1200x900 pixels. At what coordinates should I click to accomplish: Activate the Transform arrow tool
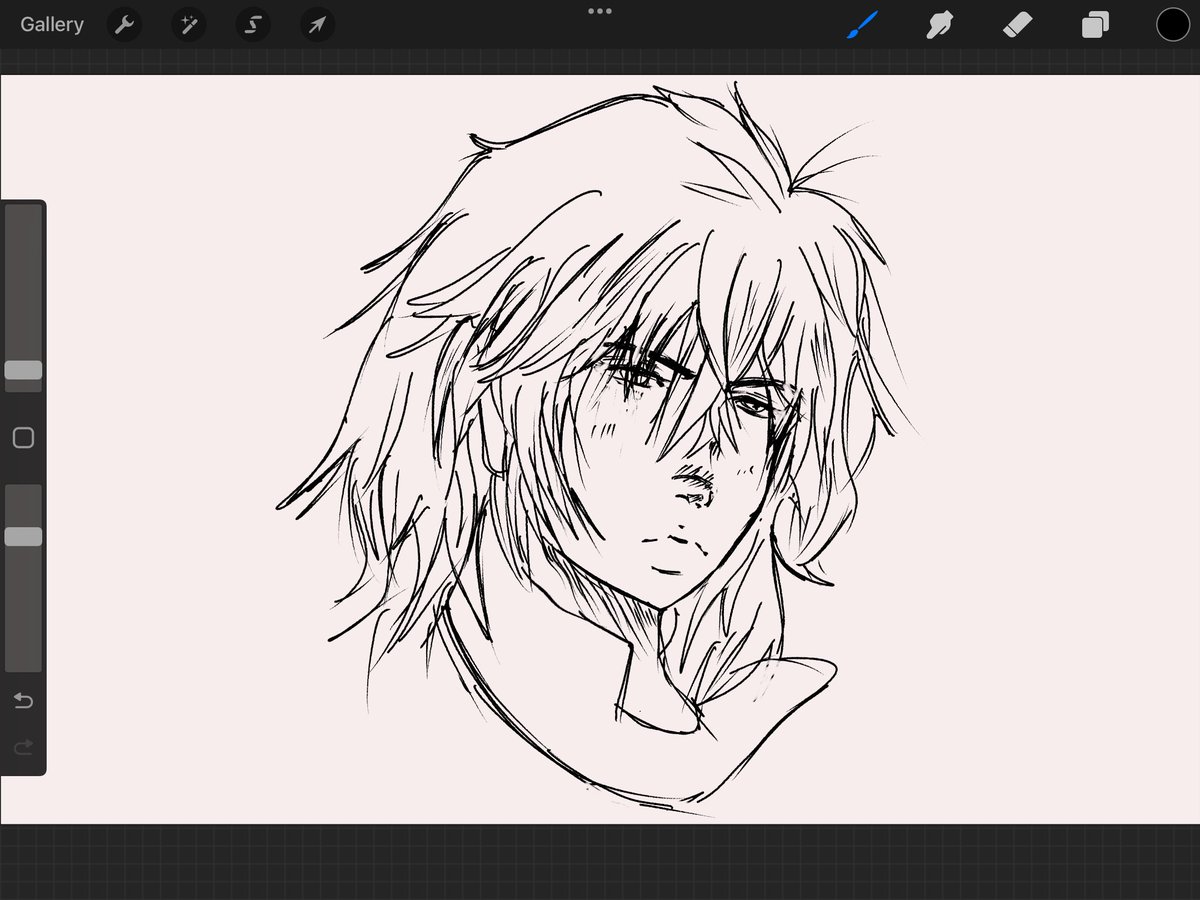click(317, 25)
